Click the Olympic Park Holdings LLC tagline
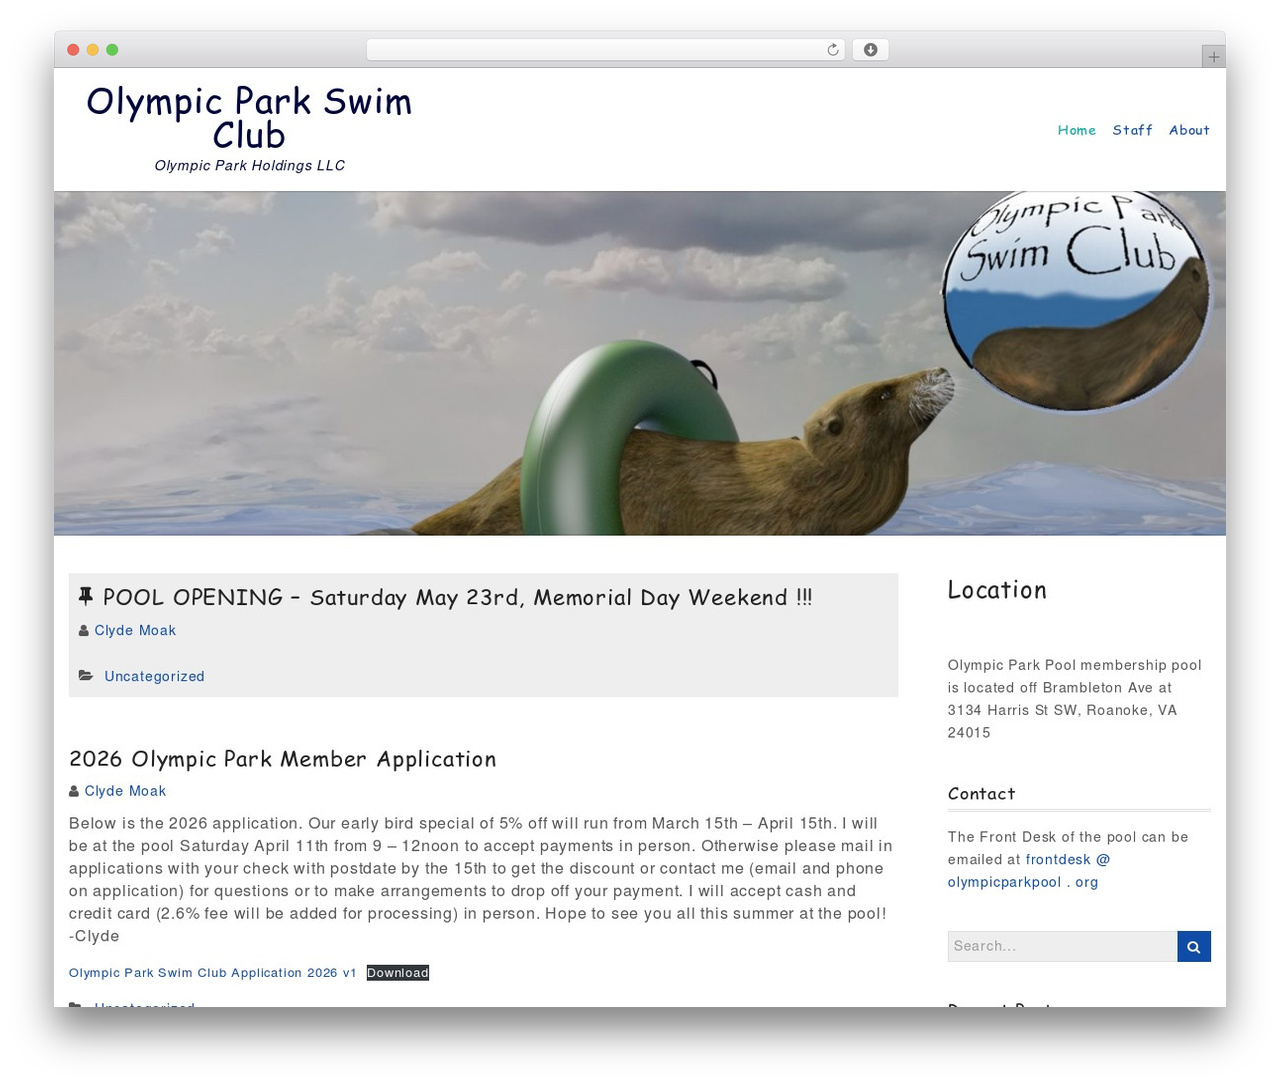The height and width of the screenshot is (1084, 1280). (249, 166)
